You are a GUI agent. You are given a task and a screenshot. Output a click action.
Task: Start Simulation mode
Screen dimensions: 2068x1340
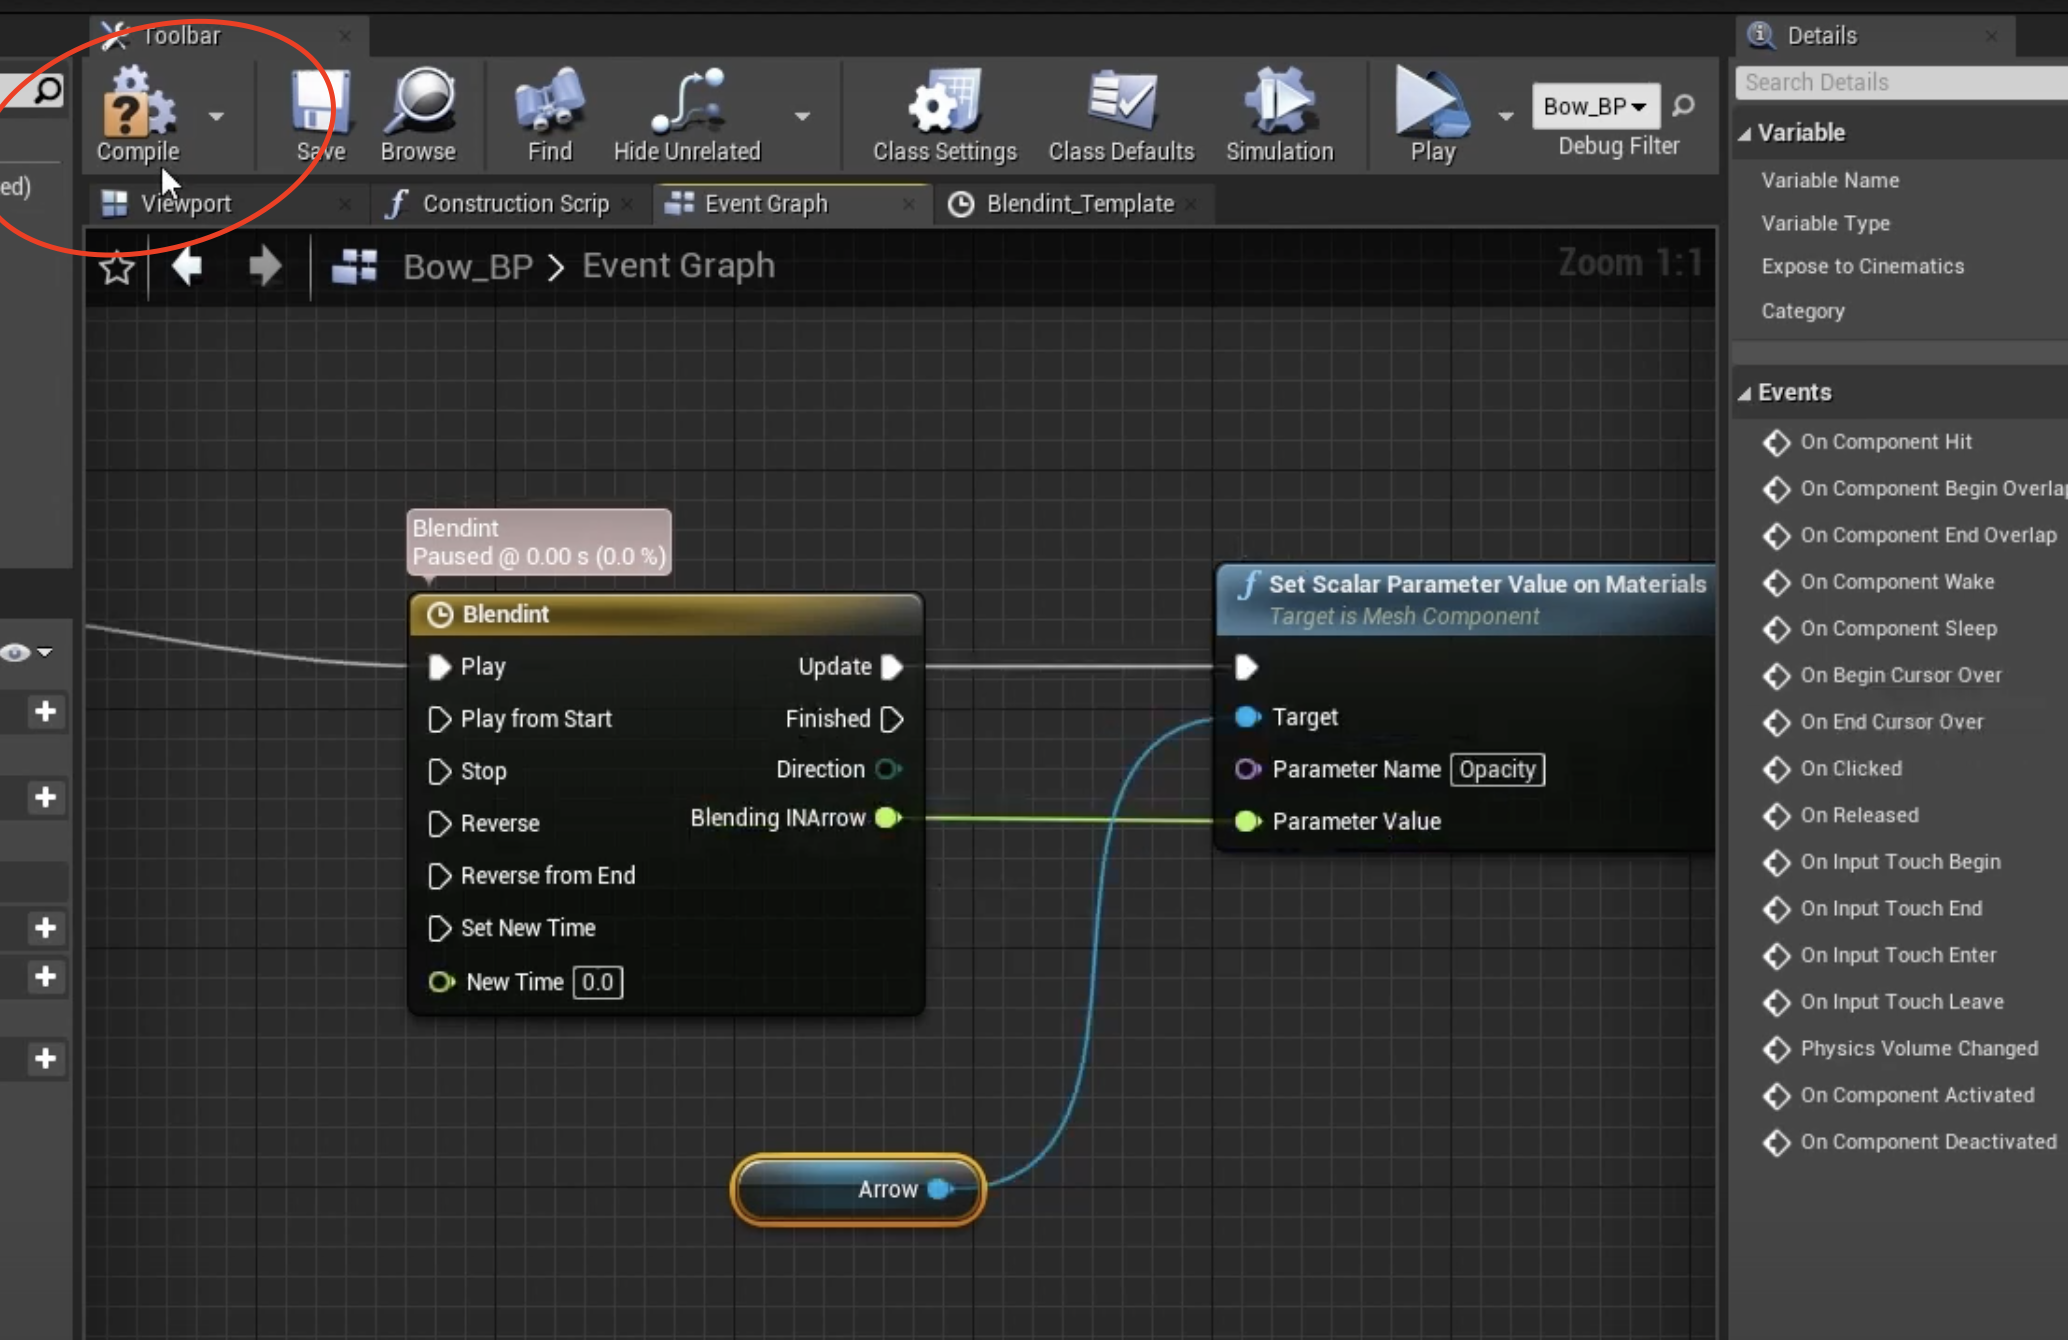pyautogui.click(x=1280, y=114)
